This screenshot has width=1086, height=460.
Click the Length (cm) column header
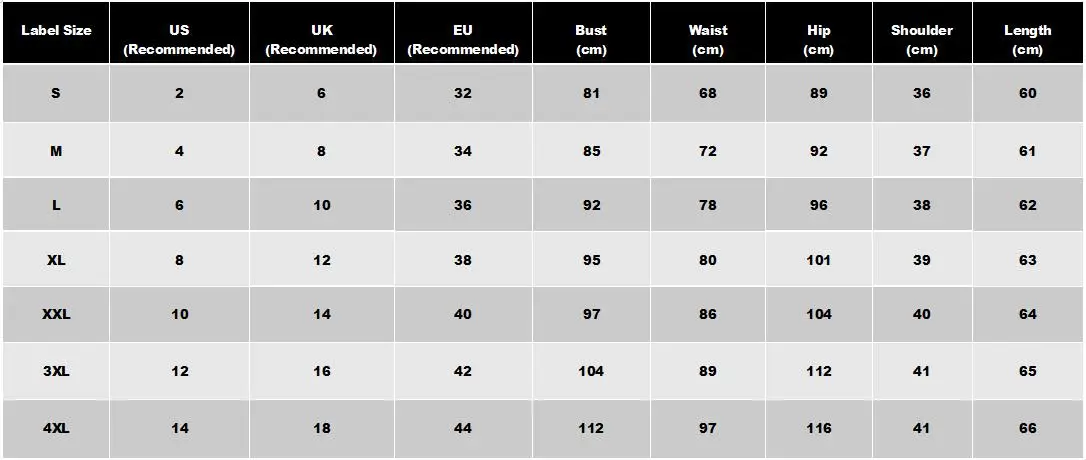click(x=1027, y=39)
